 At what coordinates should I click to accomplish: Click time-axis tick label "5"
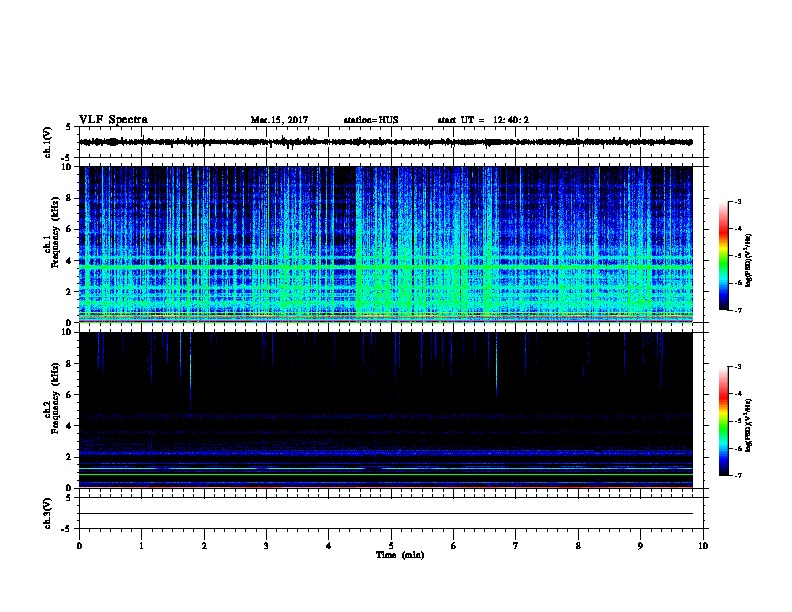(x=391, y=546)
